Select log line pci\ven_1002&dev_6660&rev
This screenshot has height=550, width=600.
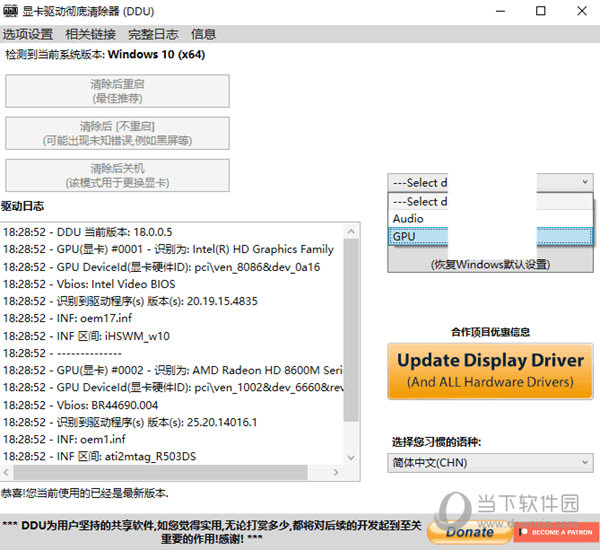pyautogui.click(x=173, y=387)
